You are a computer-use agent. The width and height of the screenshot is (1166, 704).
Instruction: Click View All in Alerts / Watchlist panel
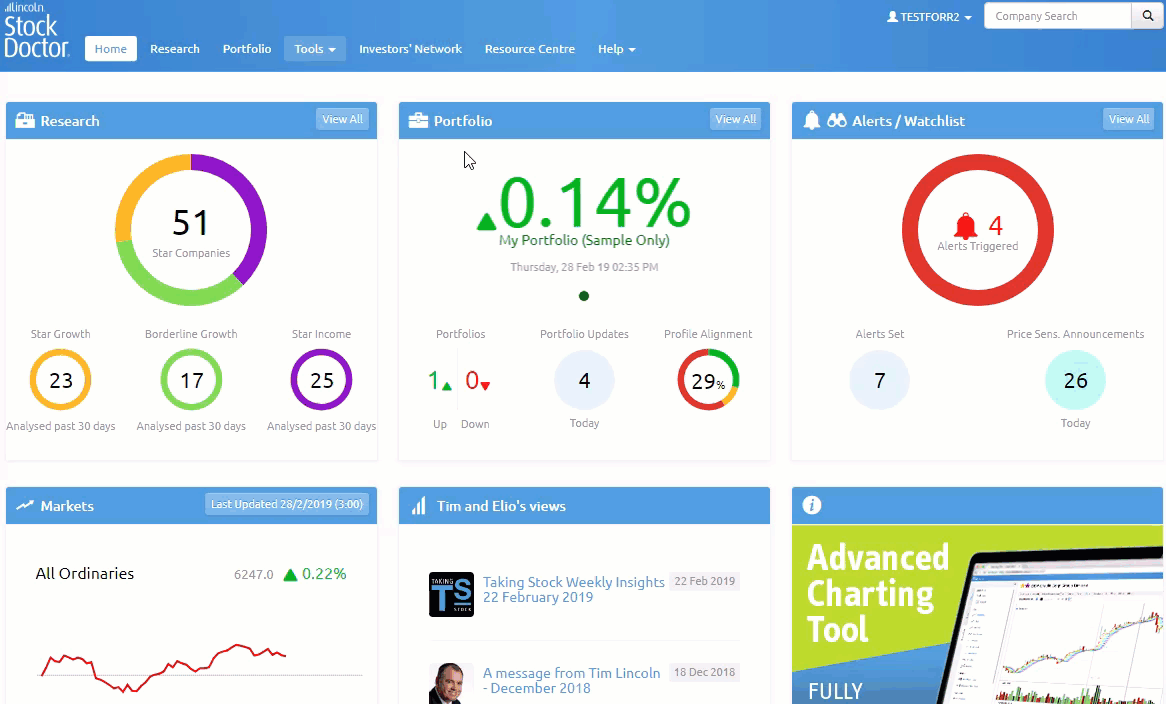(x=1128, y=119)
